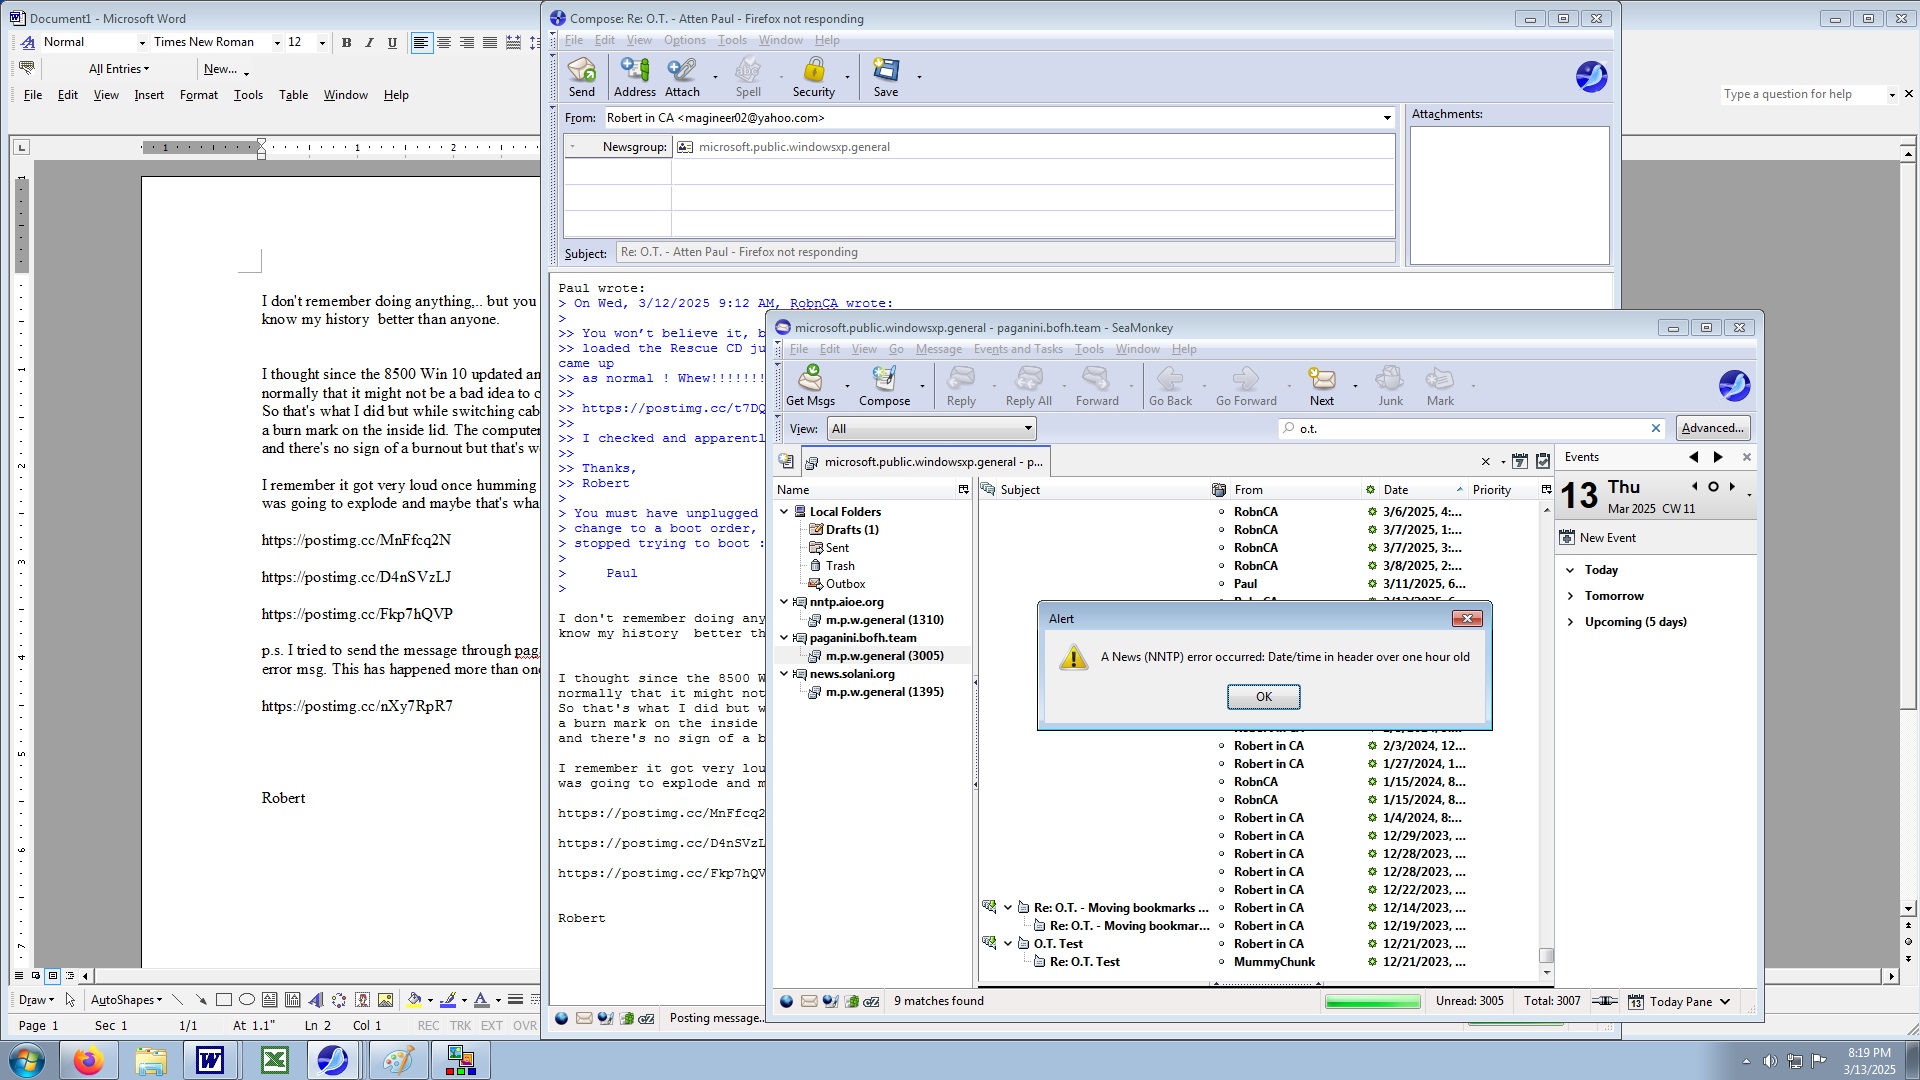The image size is (1920, 1080).
Task: Collapse the Local Folders tree node
Action: [784, 511]
